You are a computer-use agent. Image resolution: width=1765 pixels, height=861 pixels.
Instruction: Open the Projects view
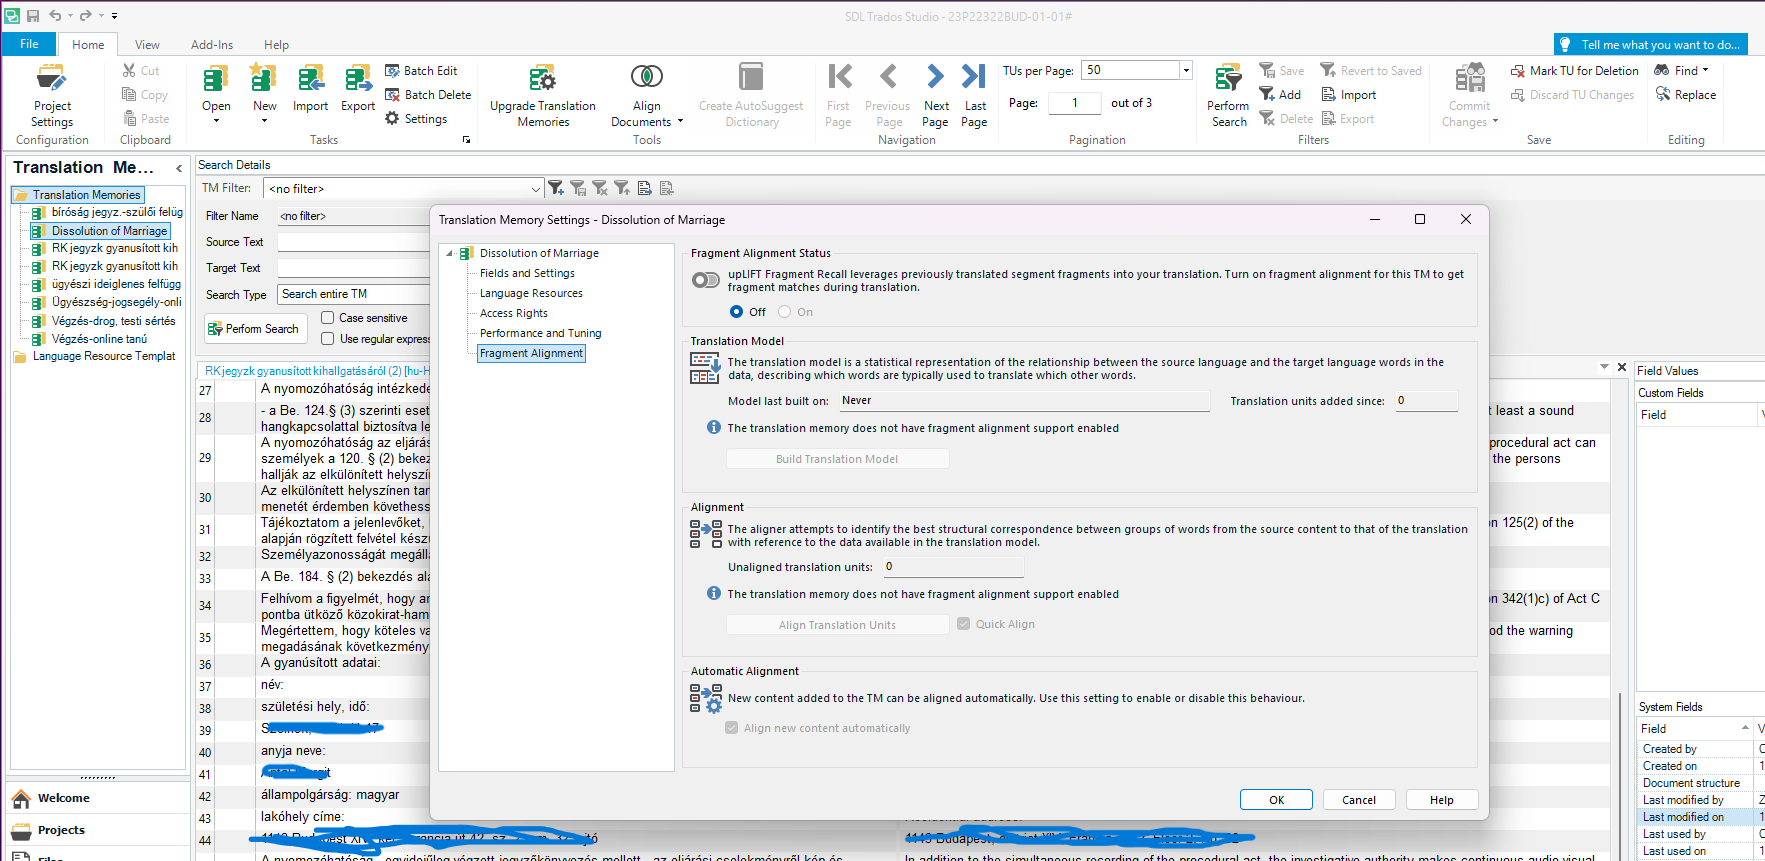point(98,830)
